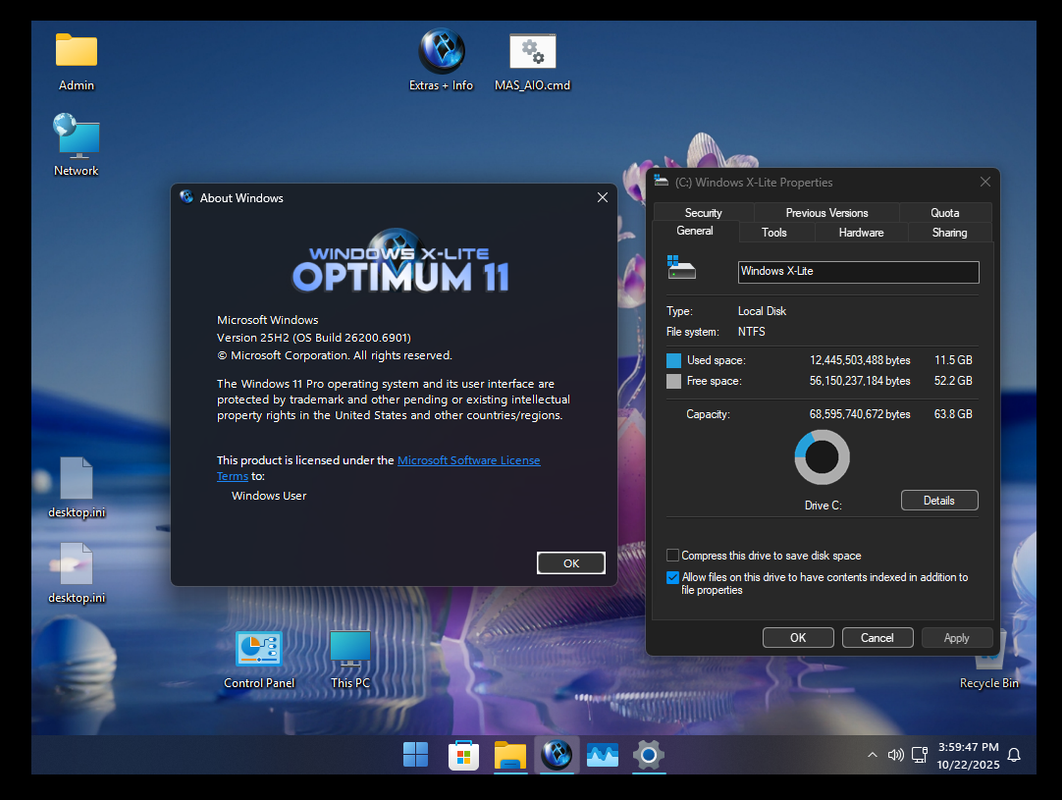Click the Properties window title bar drive icon
The height and width of the screenshot is (800, 1062).
click(x=661, y=181)
